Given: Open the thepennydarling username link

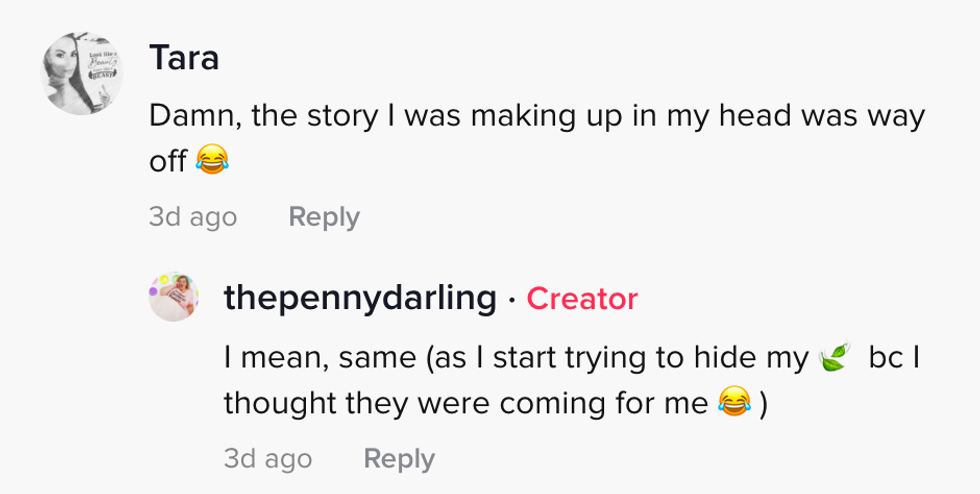Looking at the screenshot, I should 360,298.
